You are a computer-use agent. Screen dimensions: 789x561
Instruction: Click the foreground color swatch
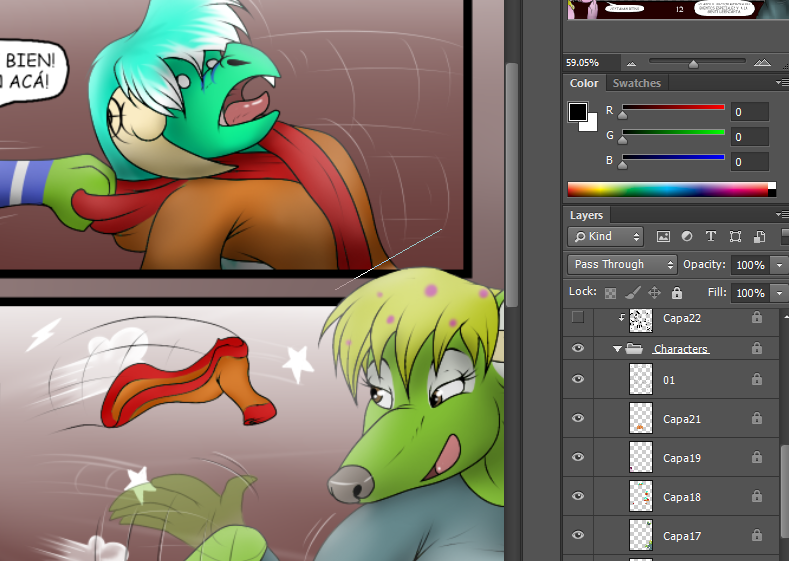[x=578, y=112]
